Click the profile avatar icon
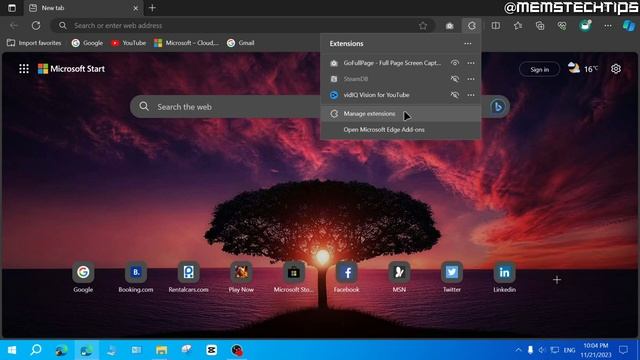This screenshot has height=360, width=640. point(585,26)
